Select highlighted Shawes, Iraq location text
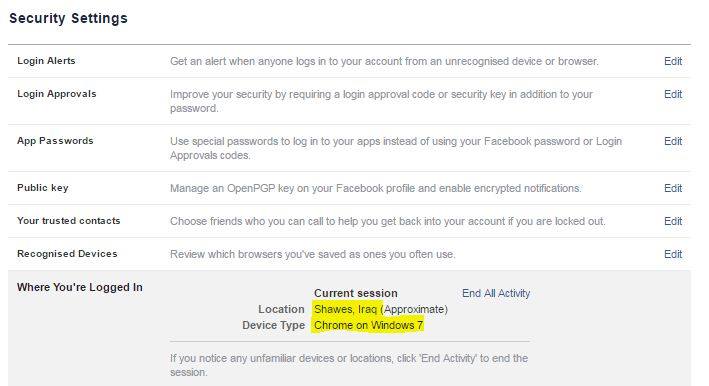Image resolution: width=709 pixels, height=386 pixels. click(x=345, y=309)
